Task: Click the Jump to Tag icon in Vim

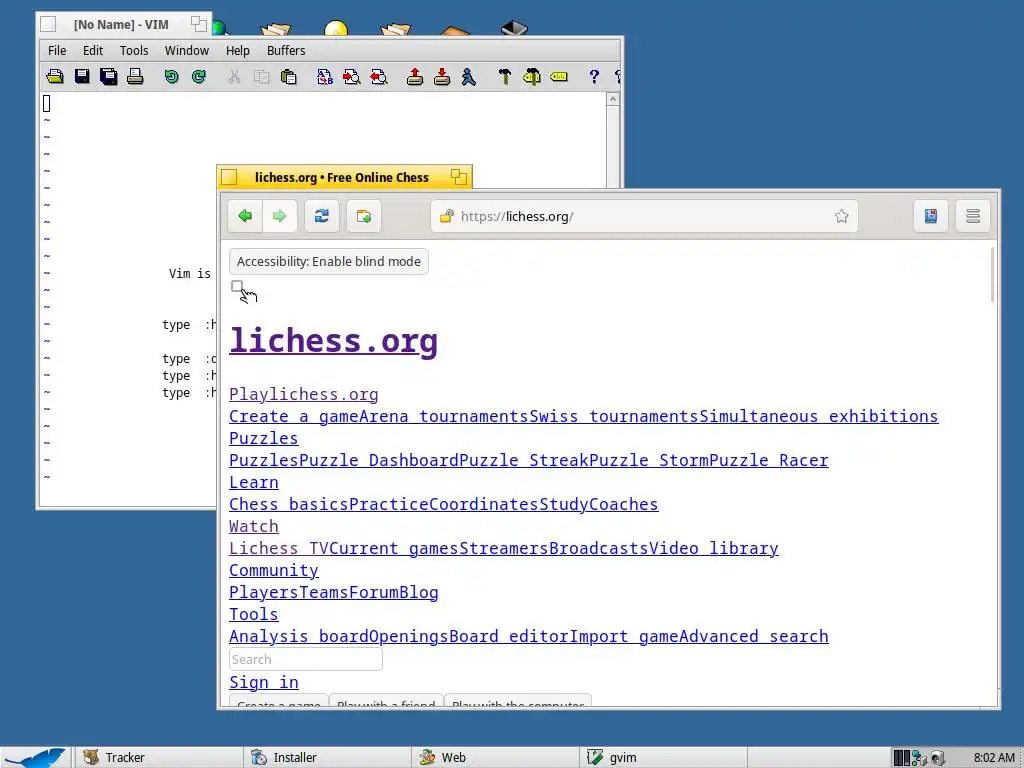Action: click(x=558, y=77)
